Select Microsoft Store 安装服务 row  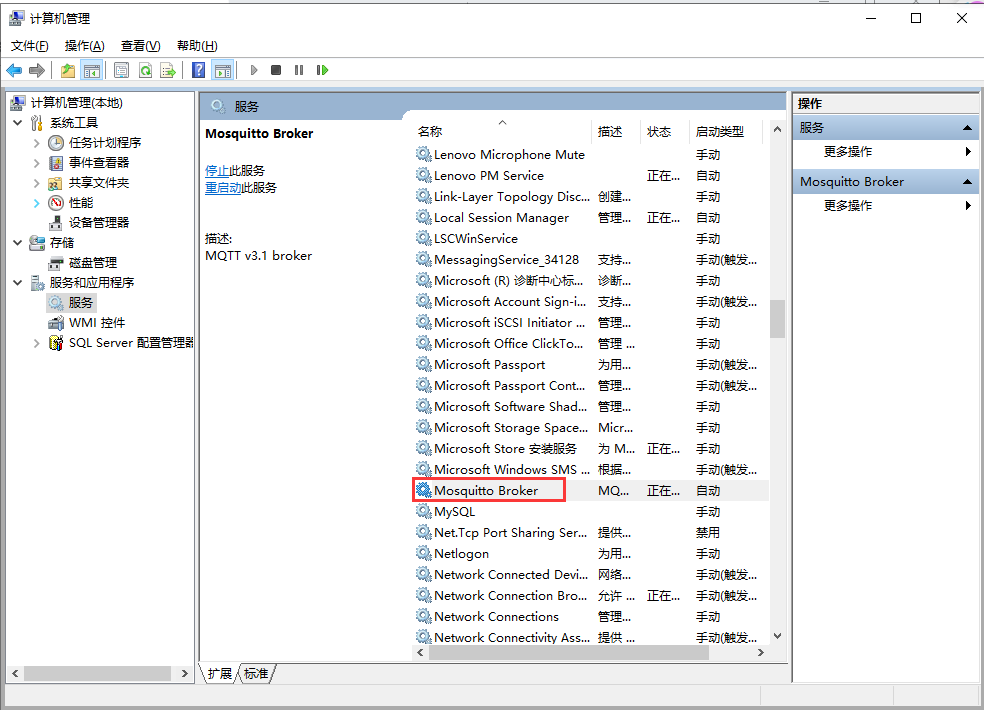pyautogui.click(x=590, y=449)
